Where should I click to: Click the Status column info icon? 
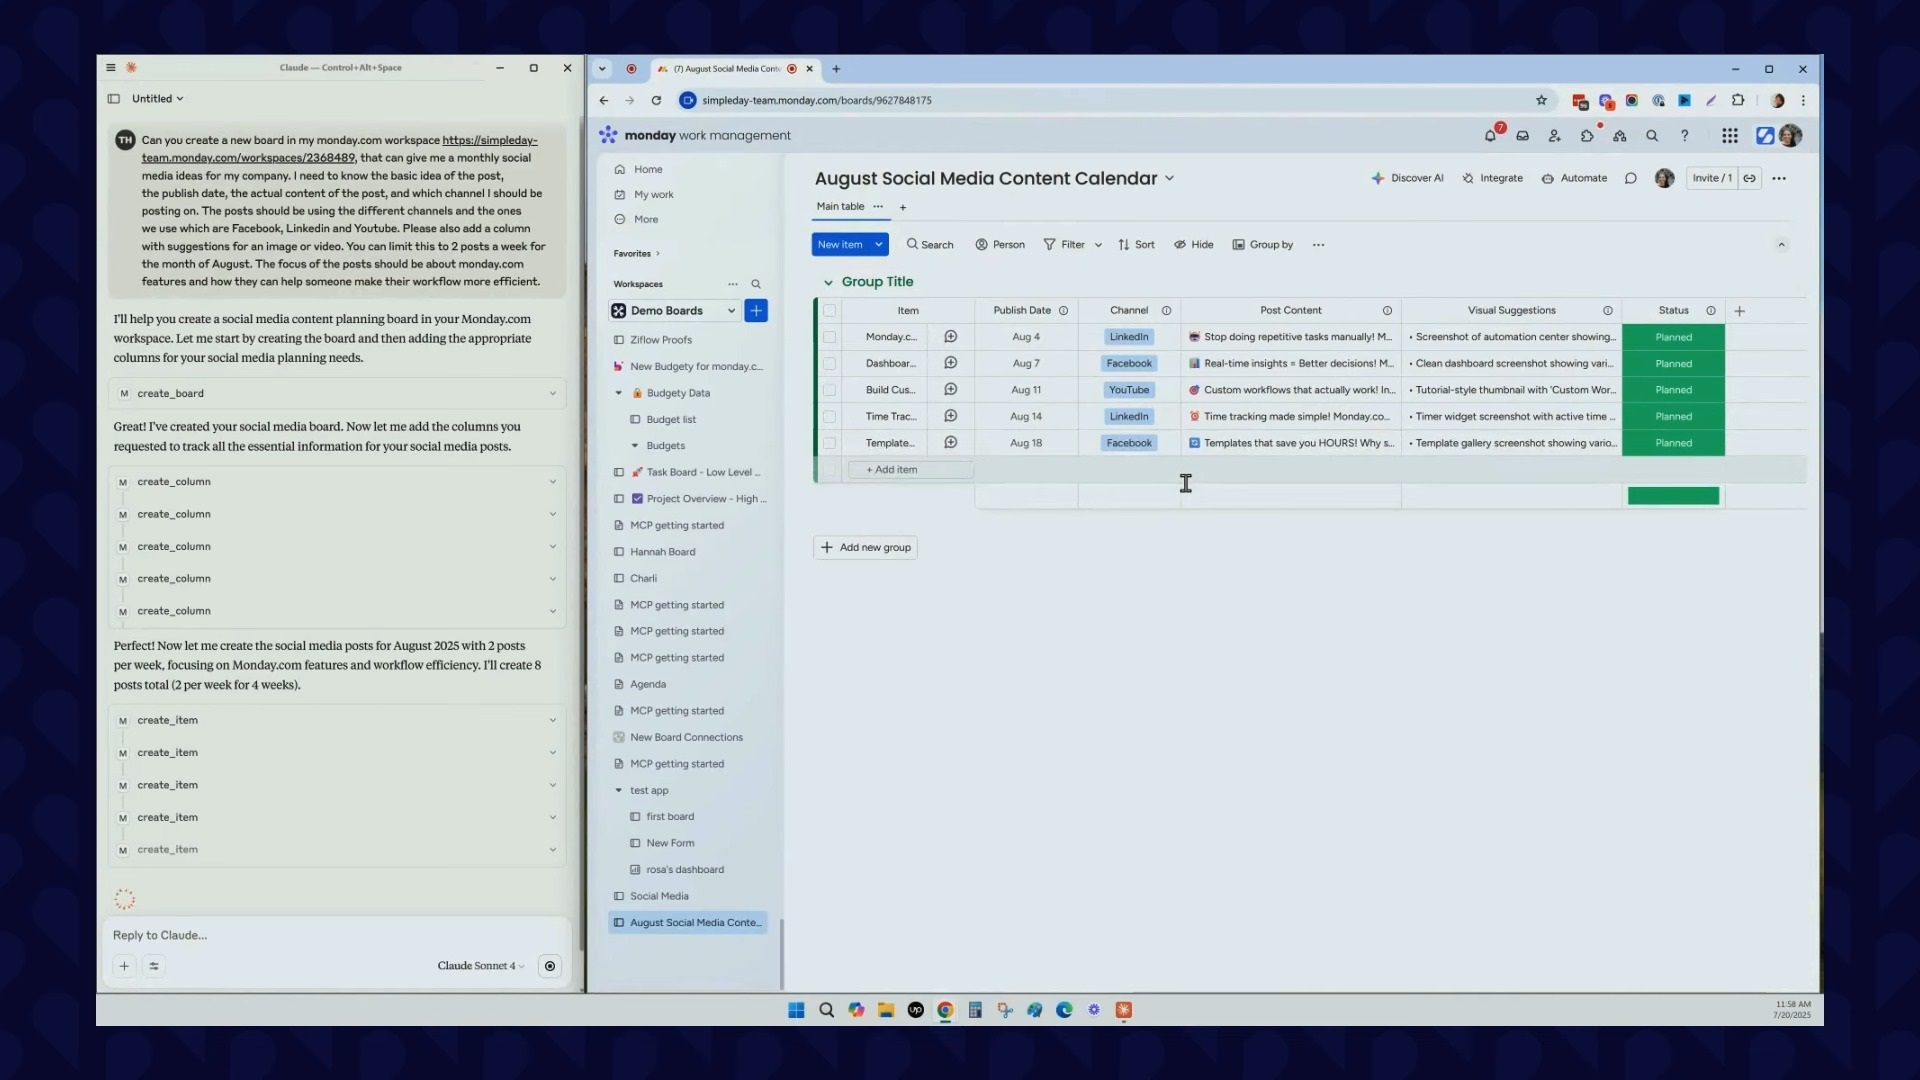pos(1710,311)
